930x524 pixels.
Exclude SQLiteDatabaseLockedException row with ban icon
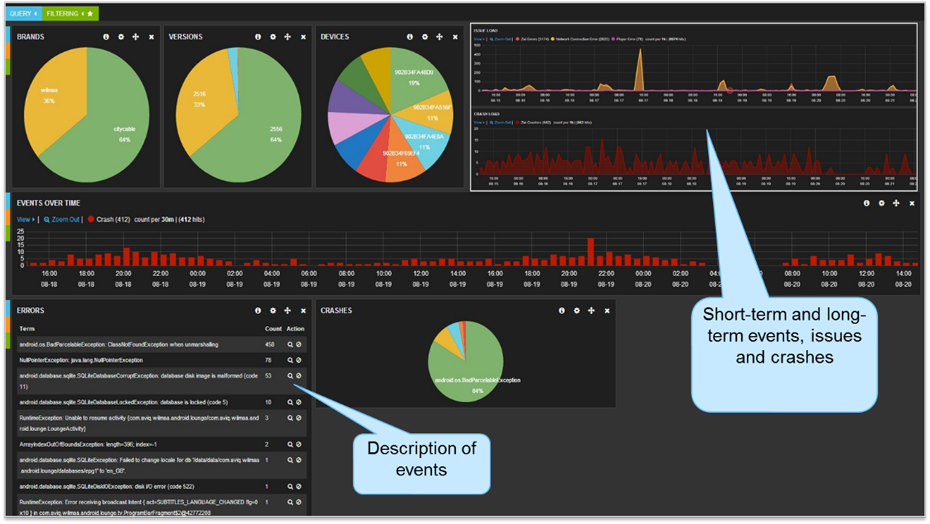[299, 402]
